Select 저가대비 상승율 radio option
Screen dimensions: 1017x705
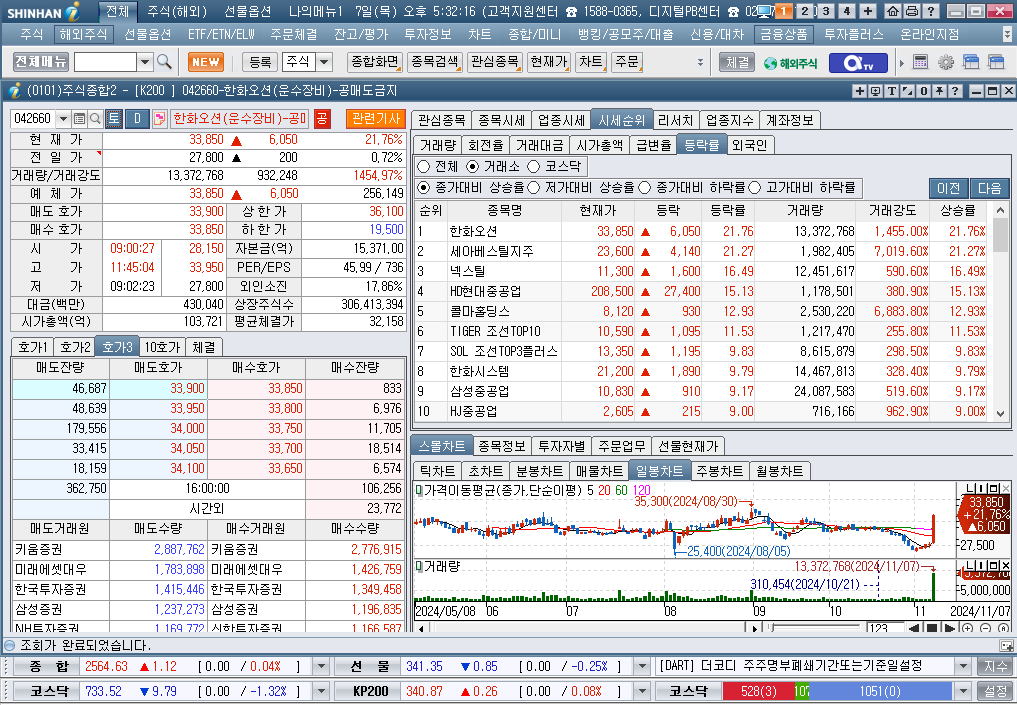(534, 187)
